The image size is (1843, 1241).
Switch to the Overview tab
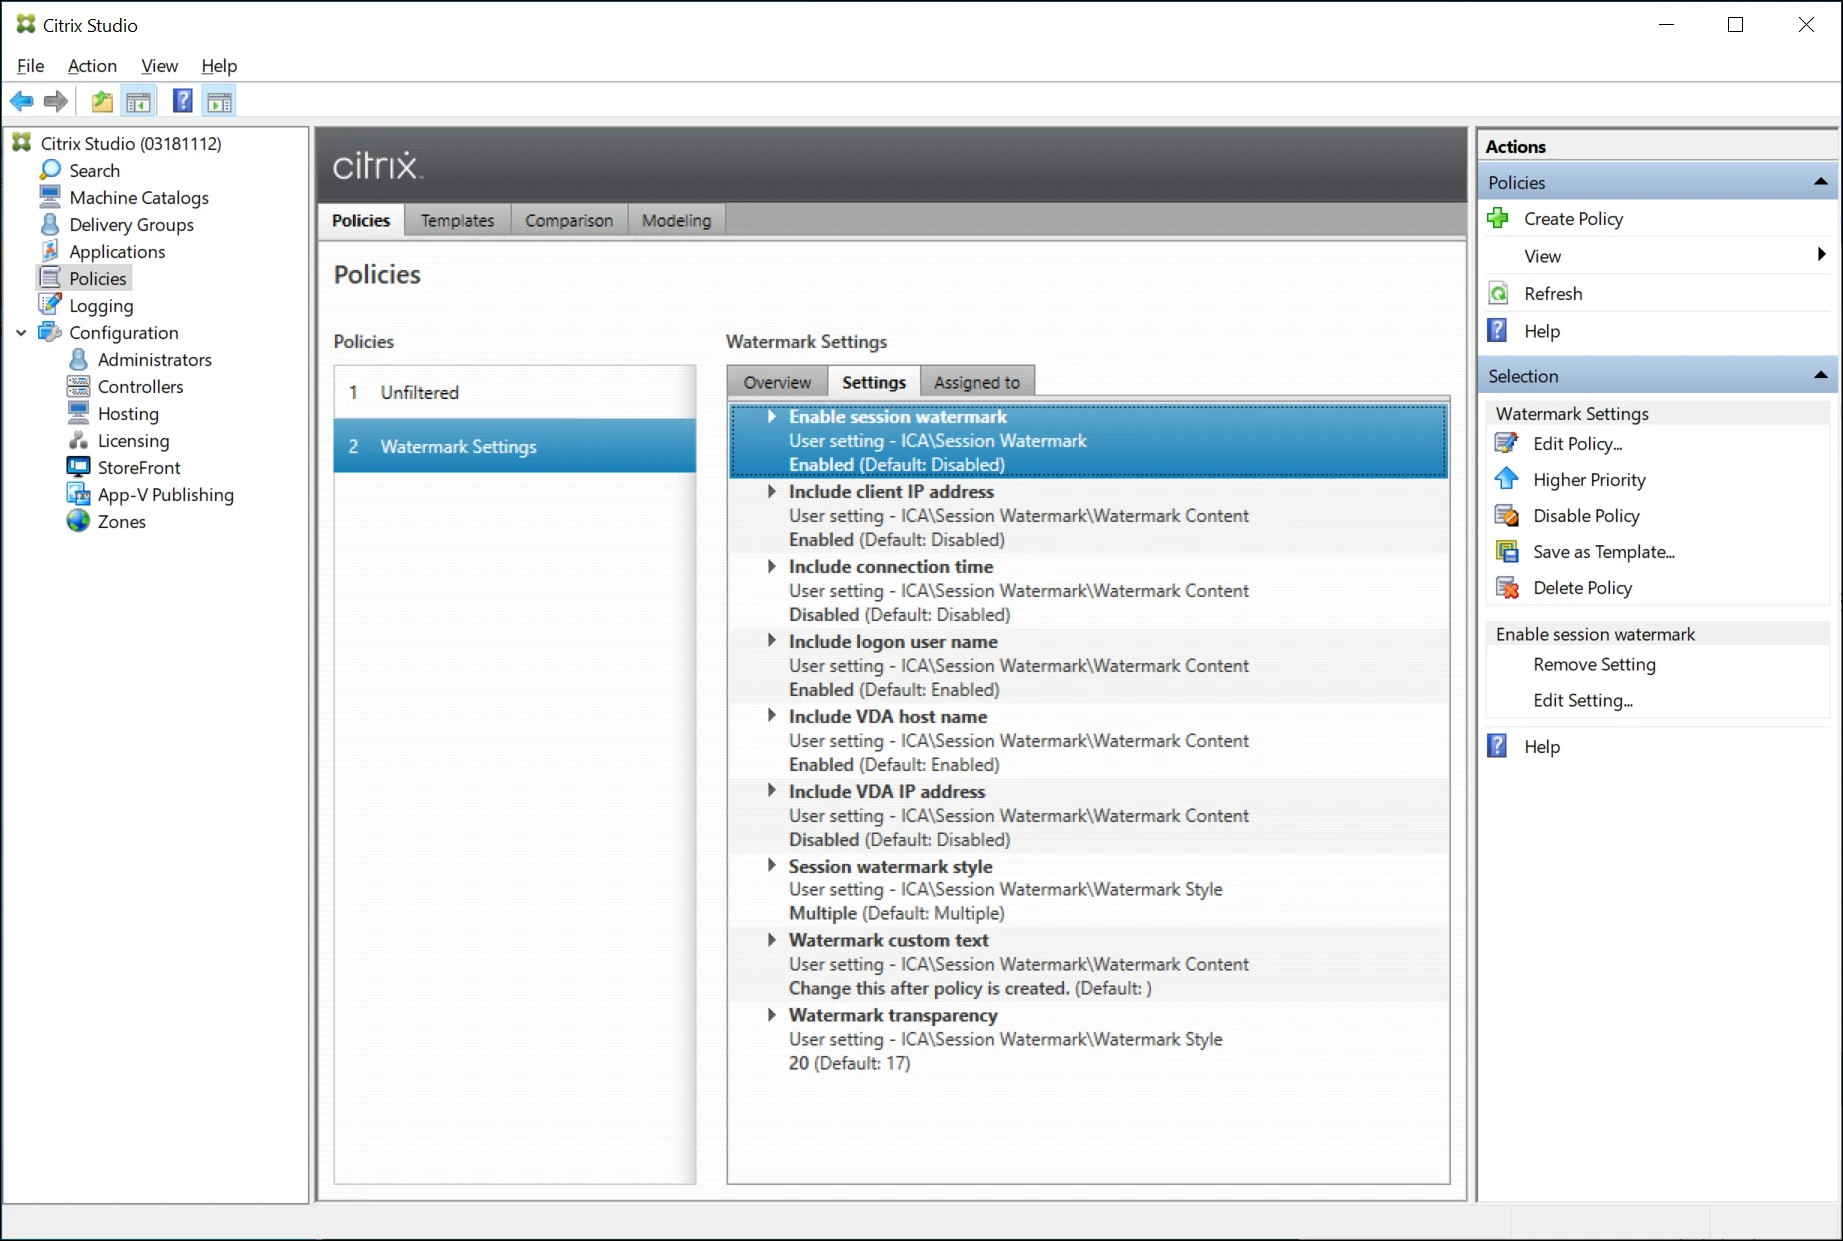pos(777,382)
